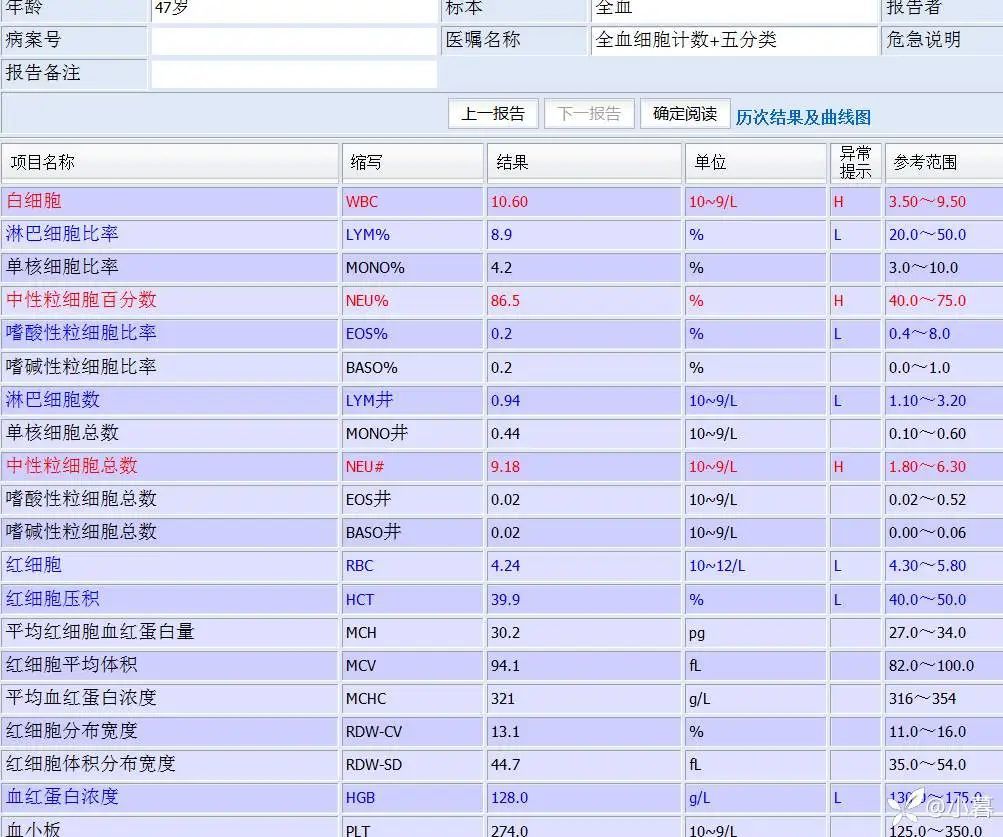Image resolution: width=1003 pixels, height=837 pixels.
Task: Select the 平均血红蛋白浓度 row name
Action: pos(81,698)
